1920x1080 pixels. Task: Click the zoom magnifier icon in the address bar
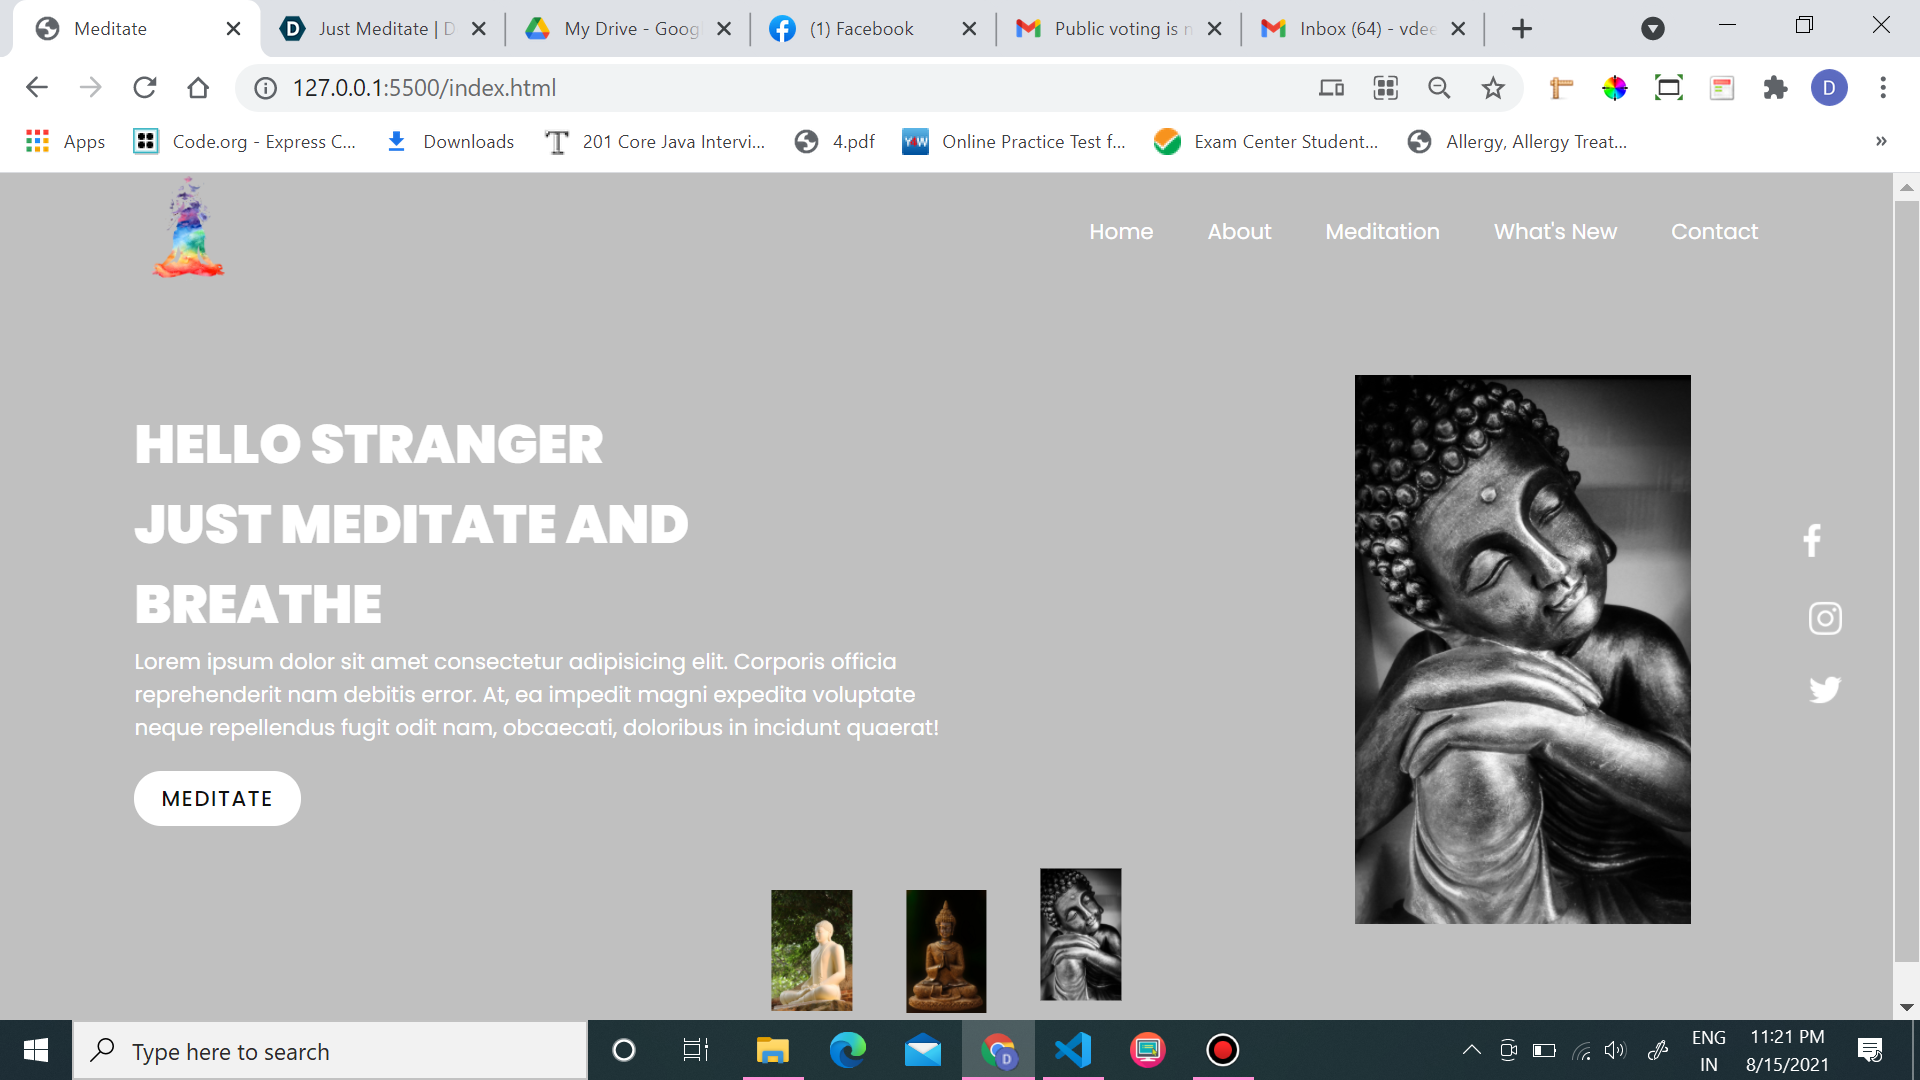pos(1439,88)
